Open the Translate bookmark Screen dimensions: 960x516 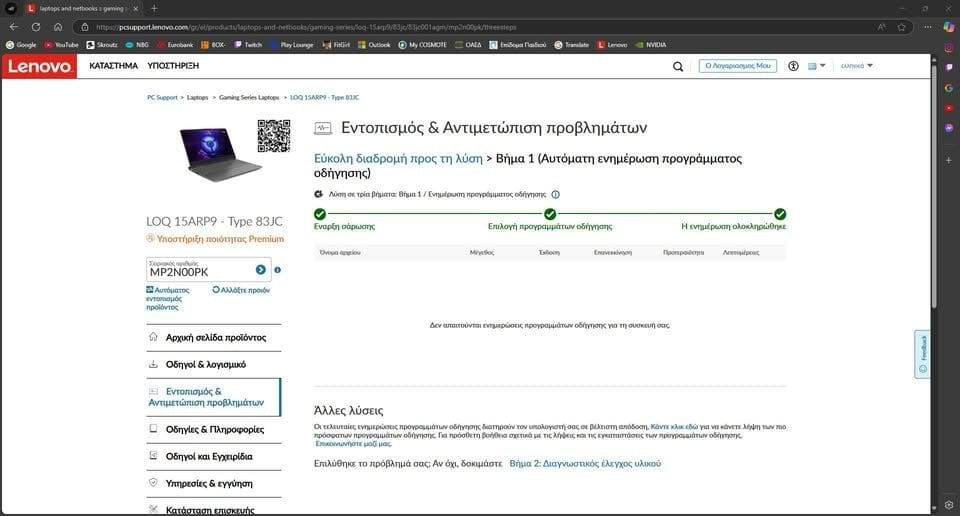pos(572,45)
